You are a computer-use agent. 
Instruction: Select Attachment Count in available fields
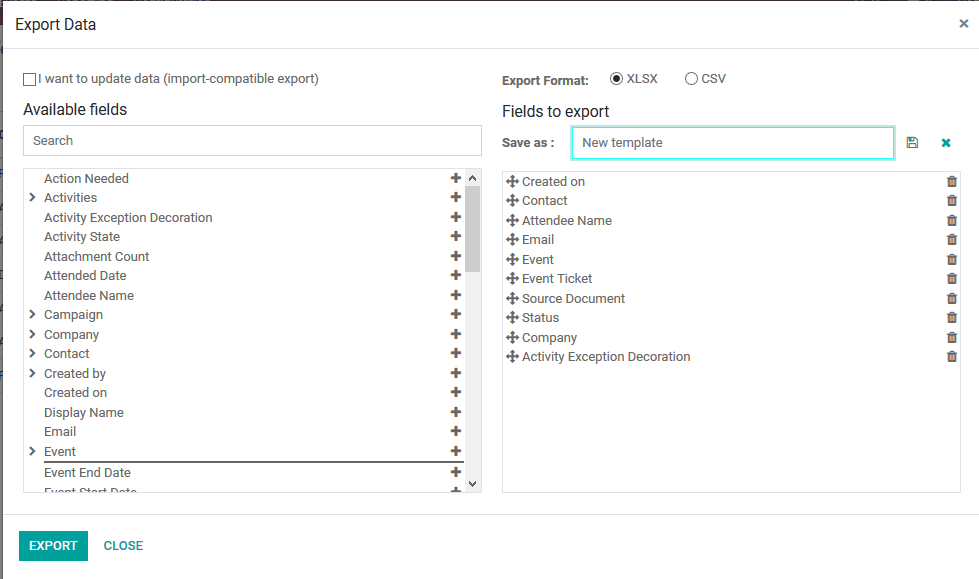(96, 257)
